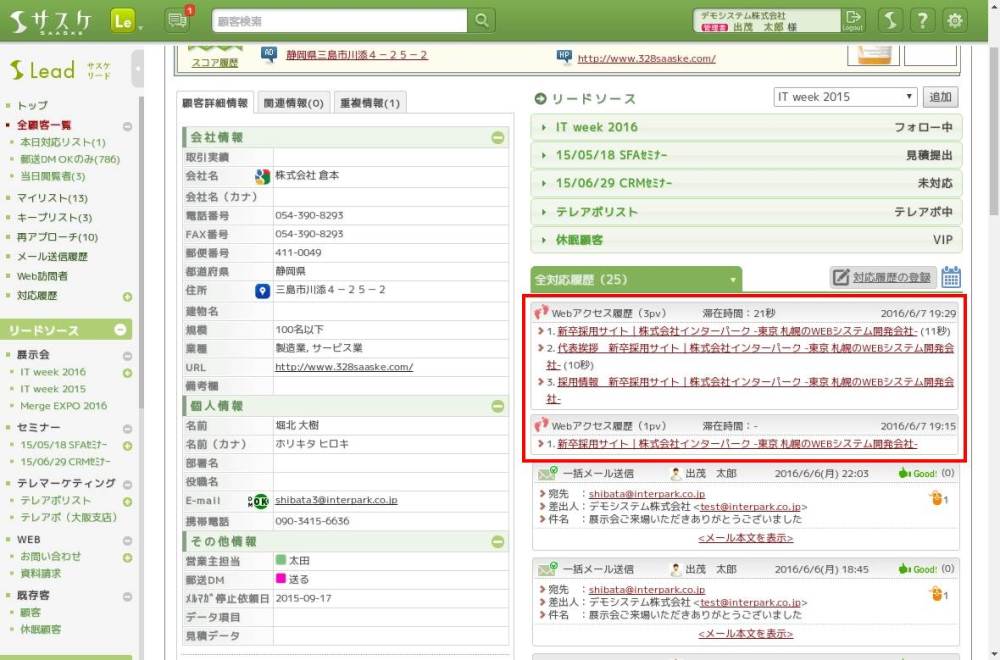Open the IT week 2015 dropdown
The image size is (1000, 660).
point(845,97)
